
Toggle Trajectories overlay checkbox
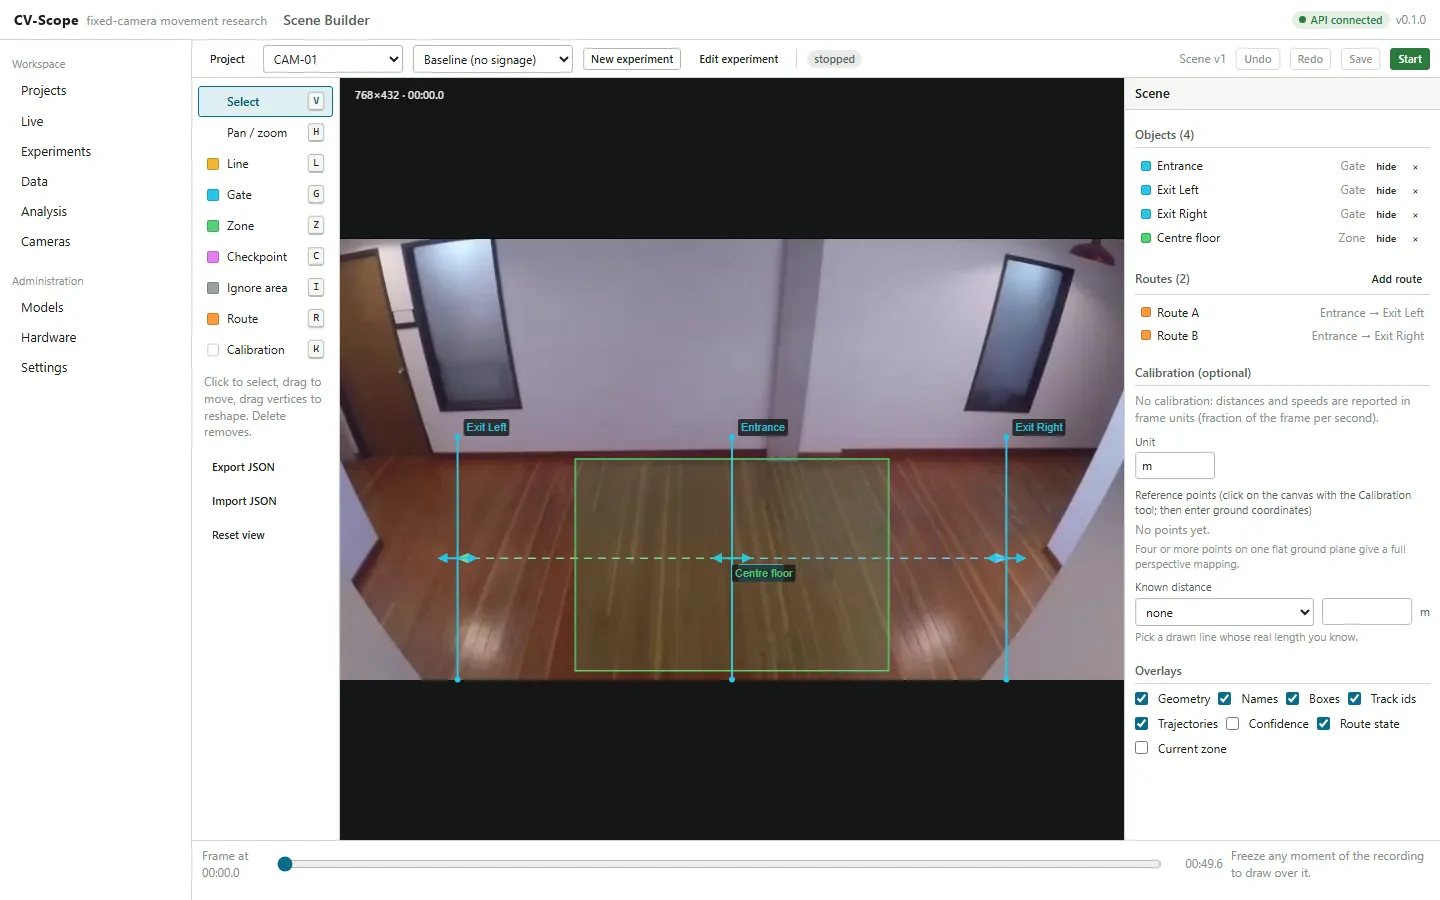click(1142, 724)
